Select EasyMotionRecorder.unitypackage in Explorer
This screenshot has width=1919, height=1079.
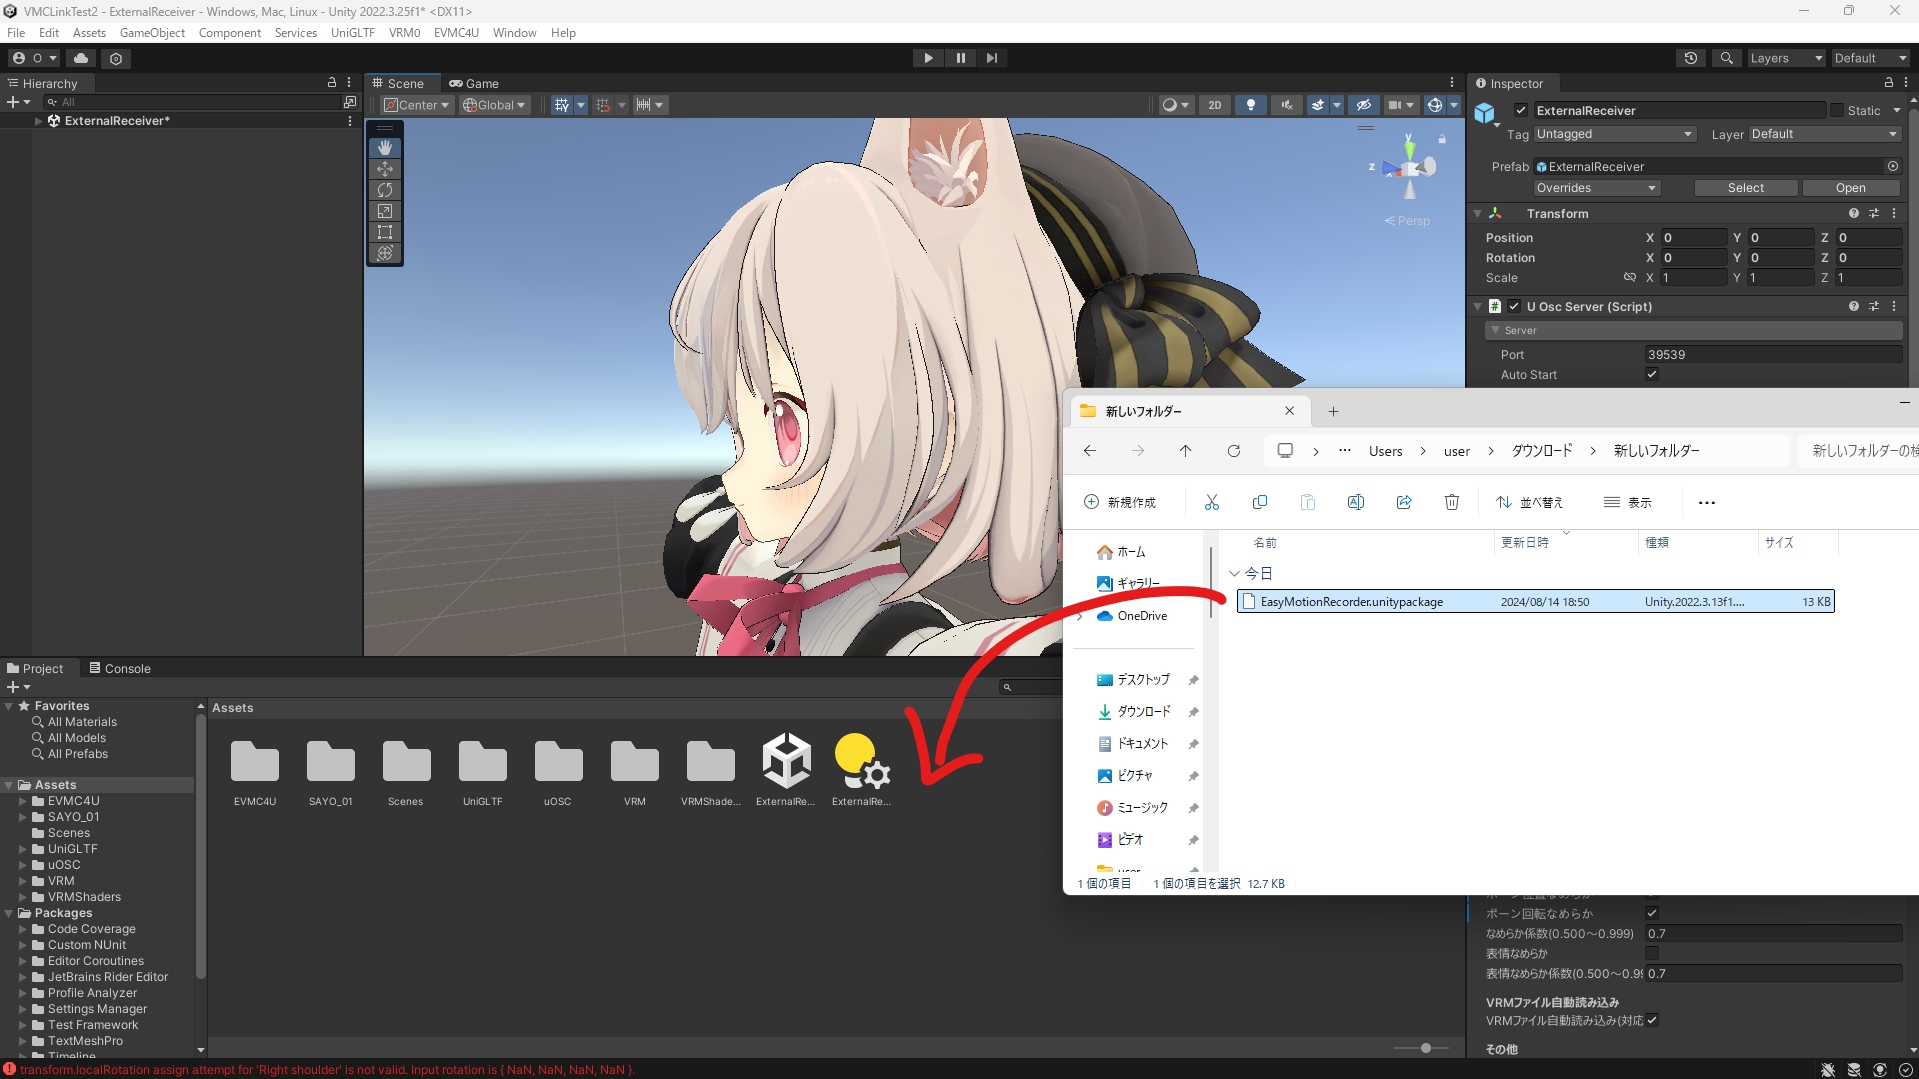(1351, 601)
